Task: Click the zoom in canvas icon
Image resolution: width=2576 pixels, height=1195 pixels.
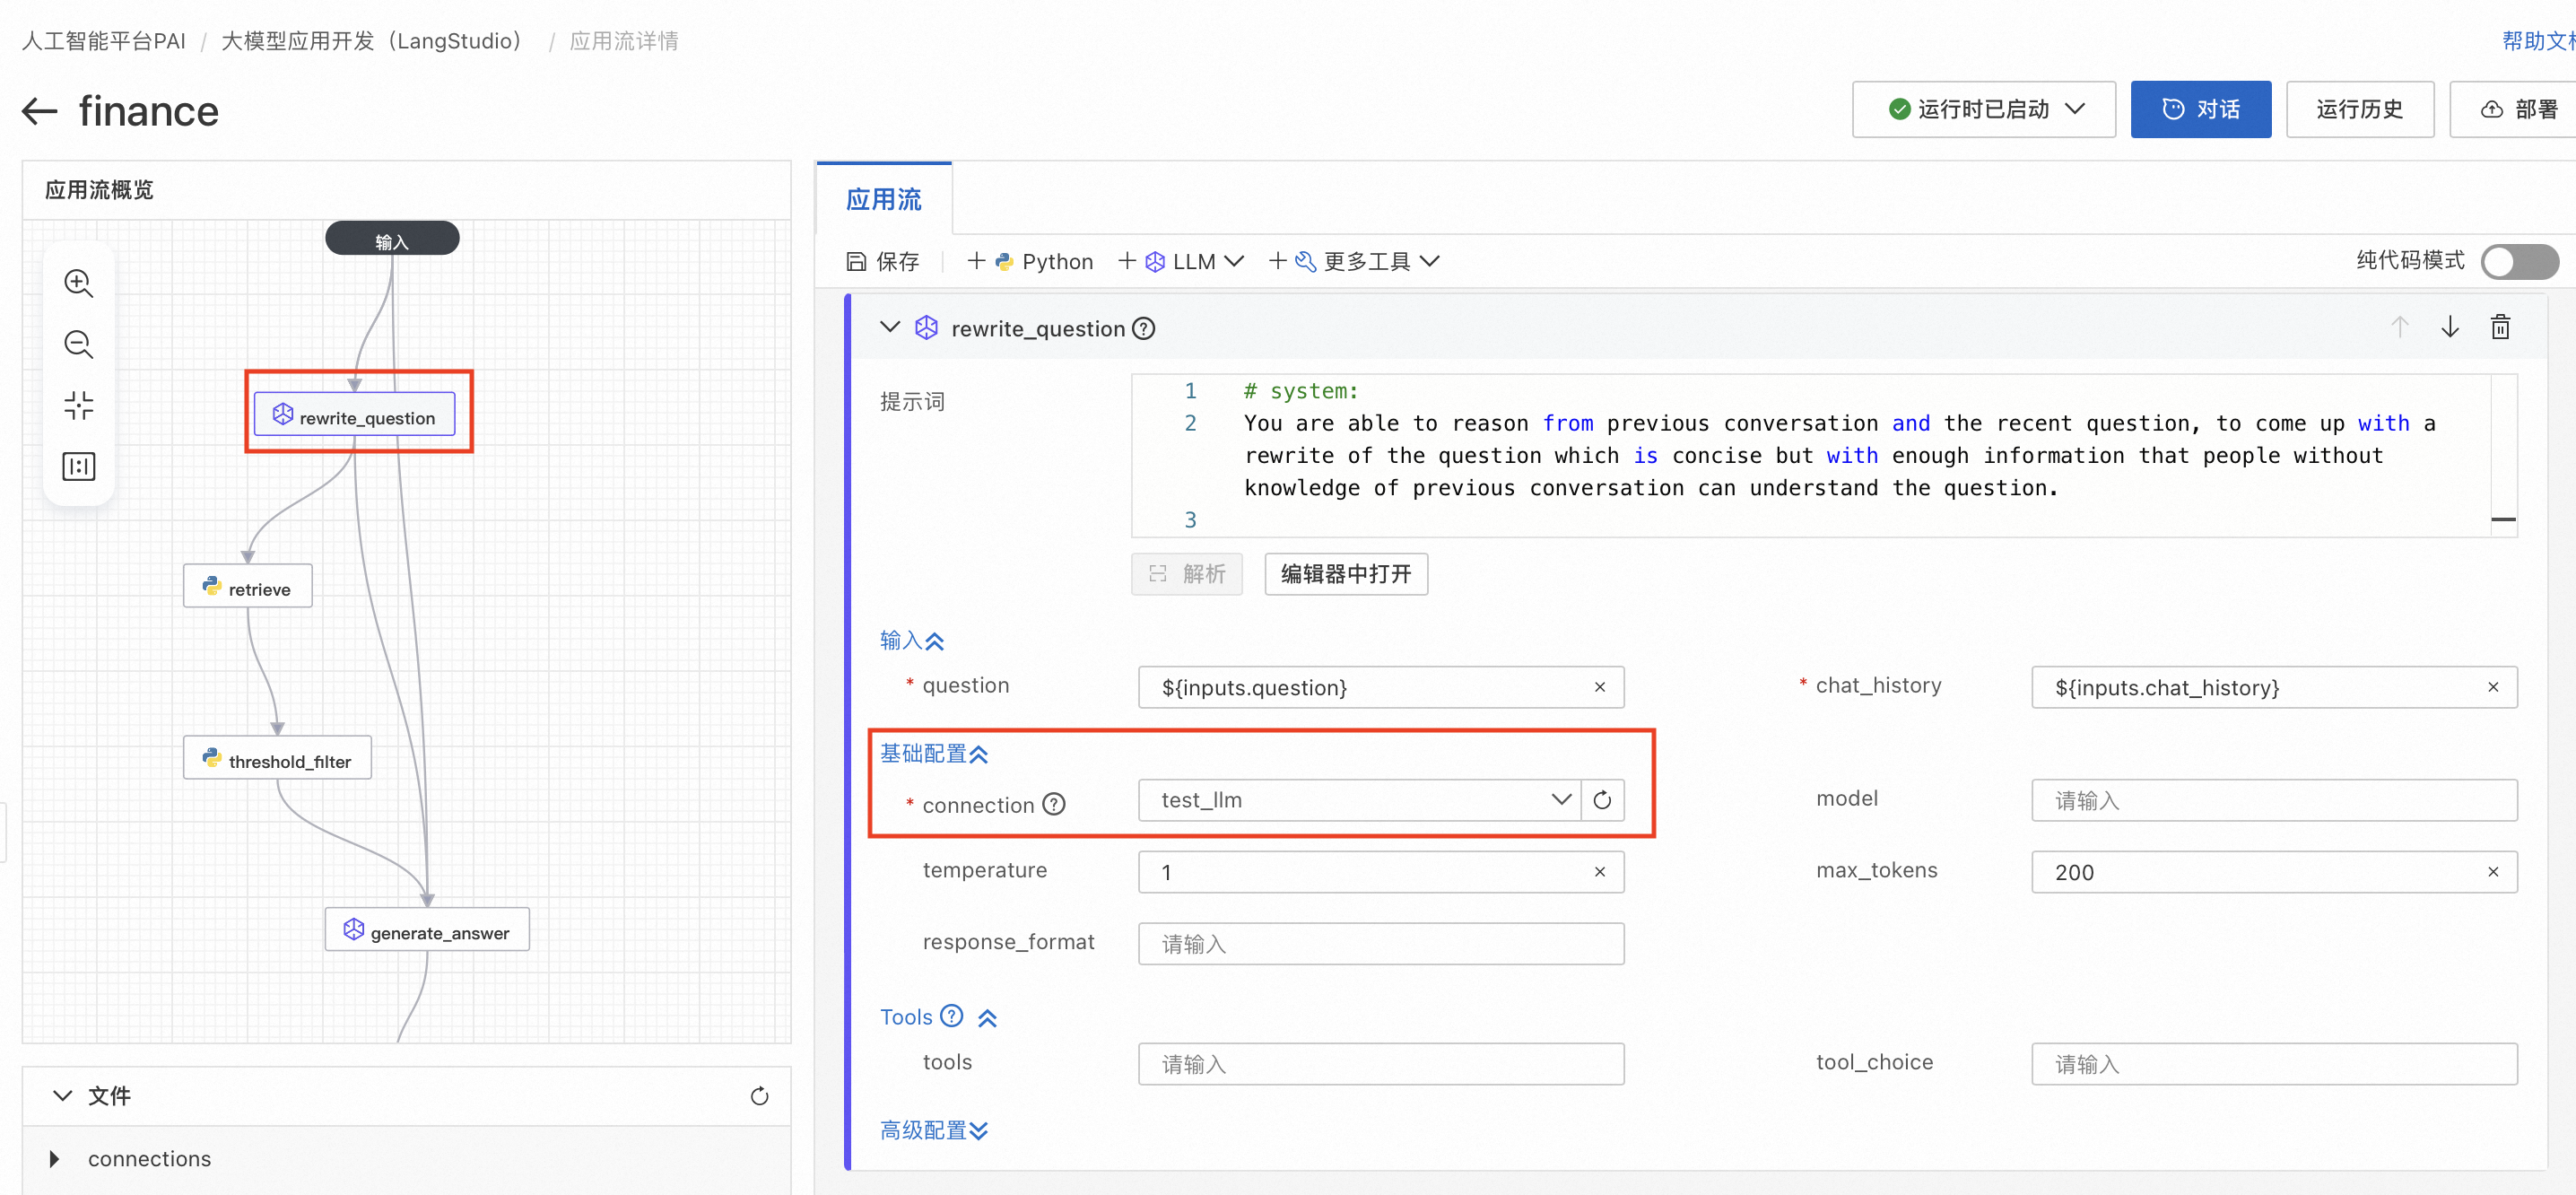Action: point(78,283)
